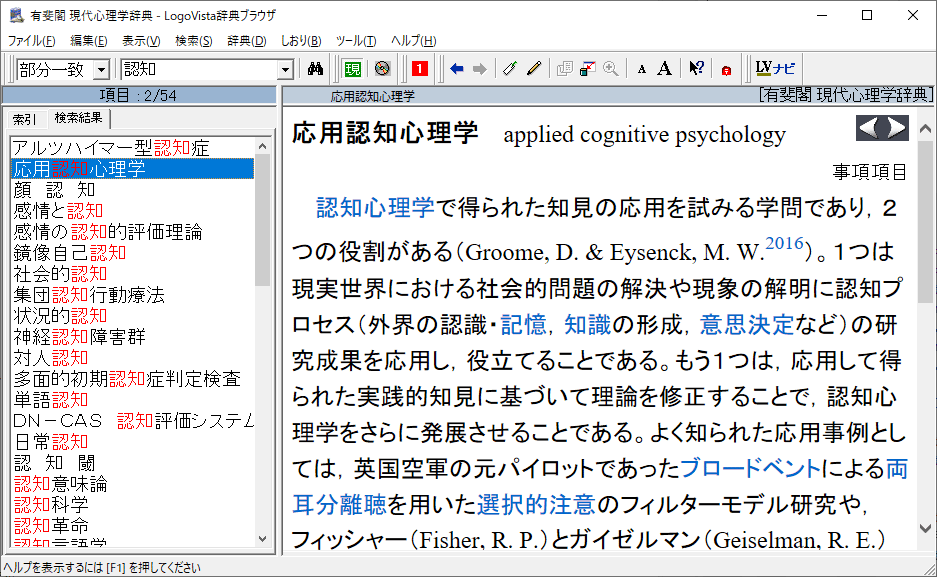Open the ブロードベント hyperlink
The width and height of the screenshot is (937, 577).
pos(750,468)
